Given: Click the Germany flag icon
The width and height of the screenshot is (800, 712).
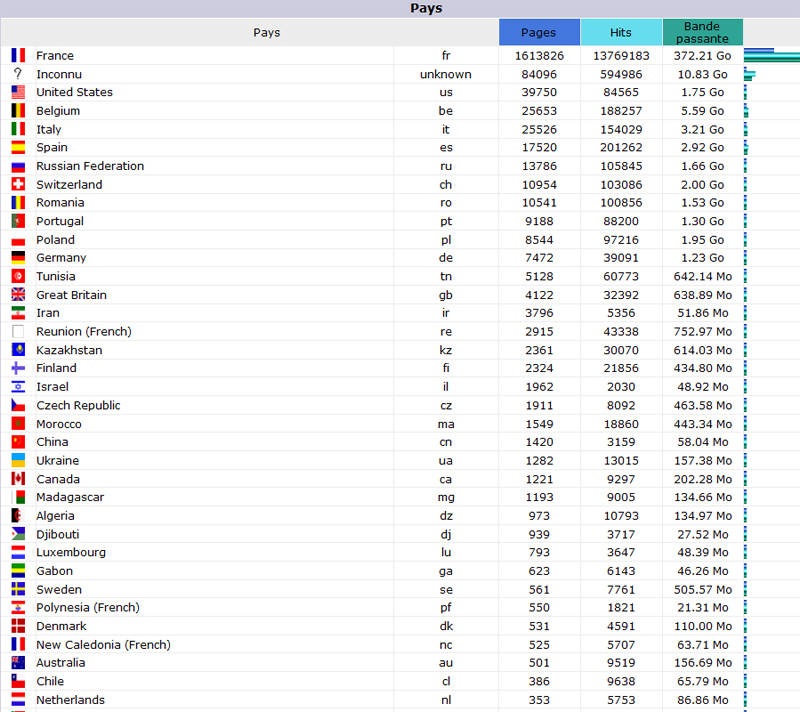Looking at the screenshot, I should pos(18,258).
